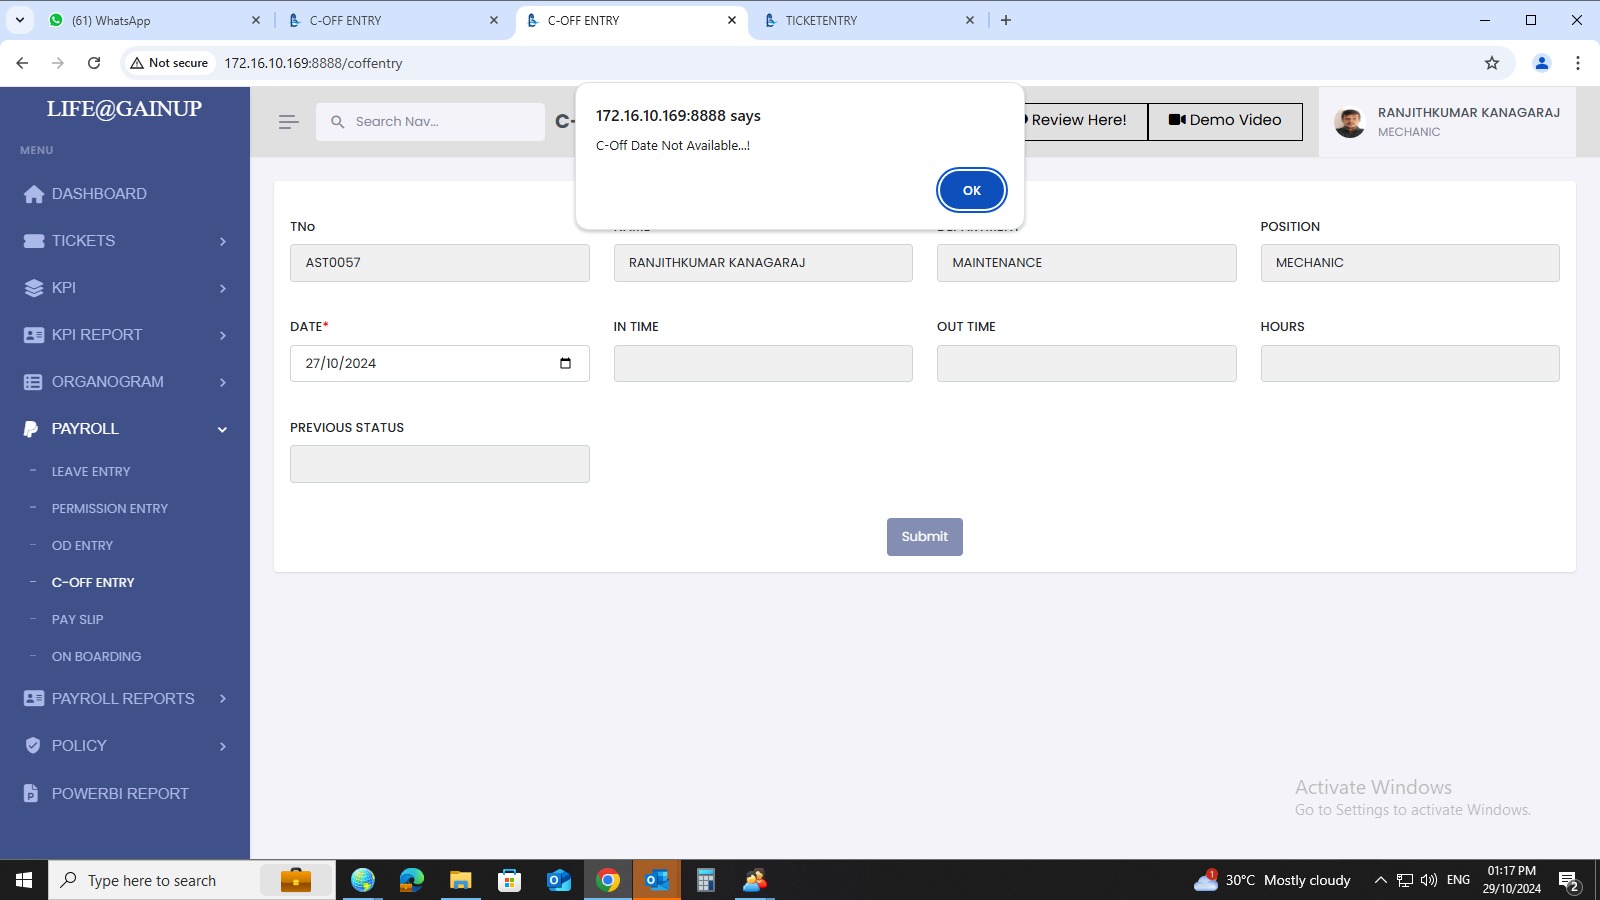Collapse the Payroll menu section

[x=222, y=429]
